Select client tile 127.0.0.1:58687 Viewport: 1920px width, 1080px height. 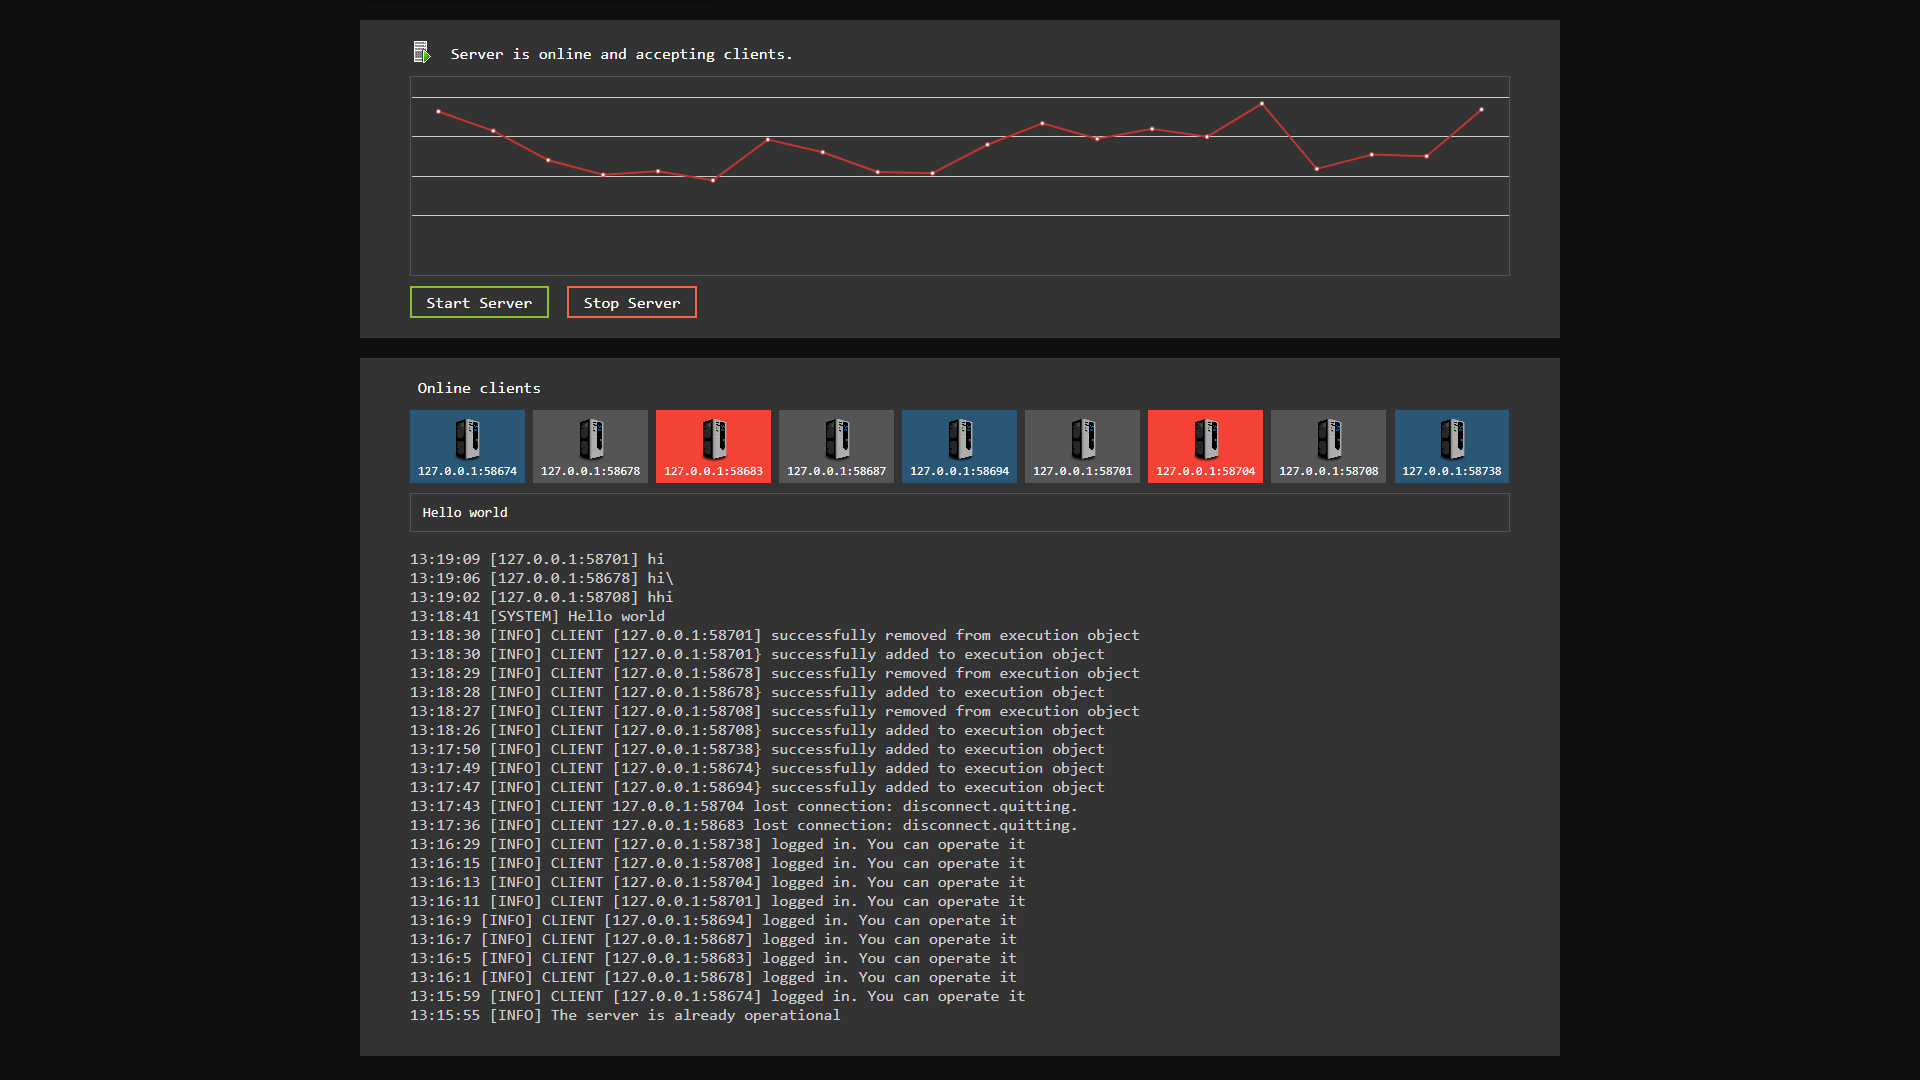tap(836, 447)
